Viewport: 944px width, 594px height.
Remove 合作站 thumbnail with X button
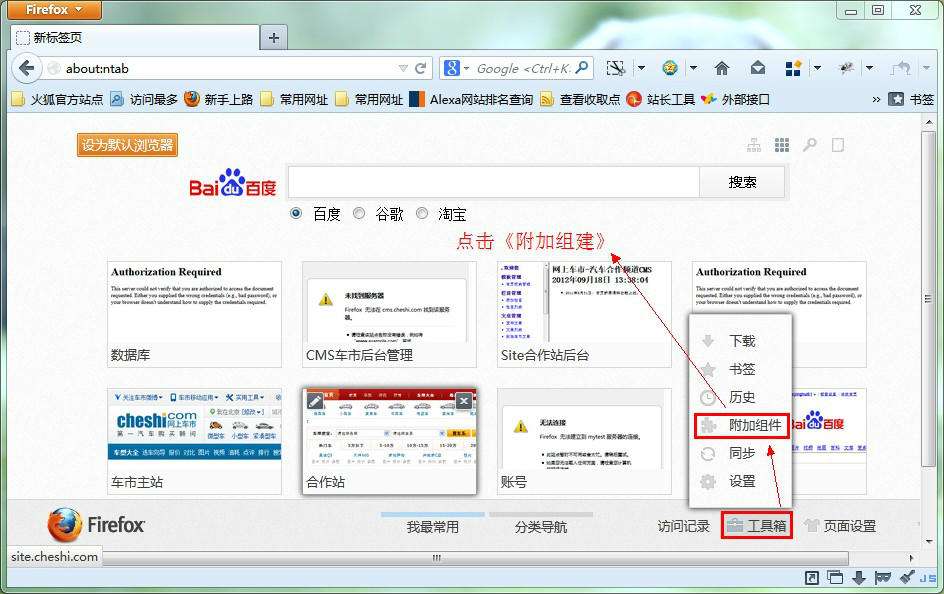(x=464, y=401)
